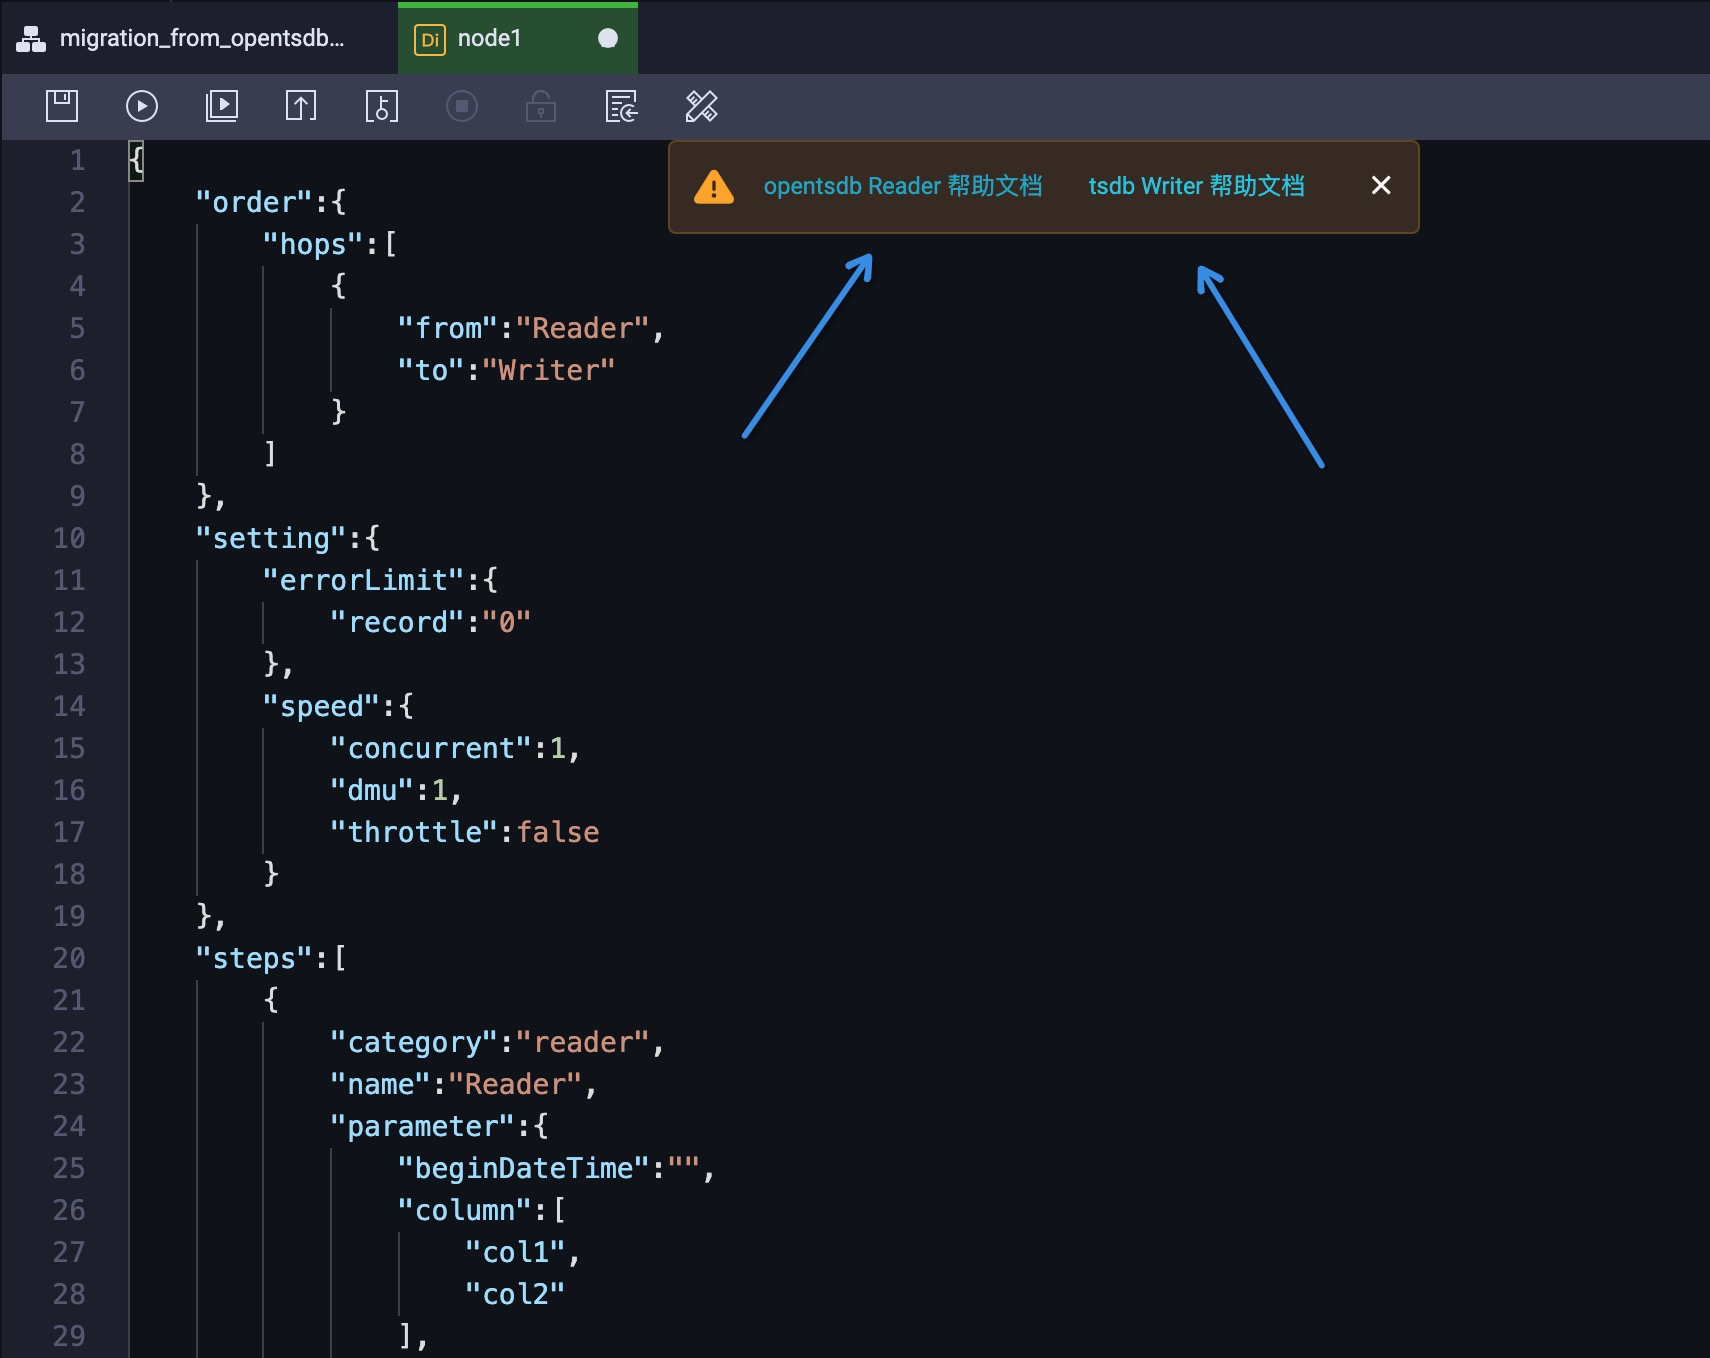Click the "steps" key on line 20

coord(255,958)
